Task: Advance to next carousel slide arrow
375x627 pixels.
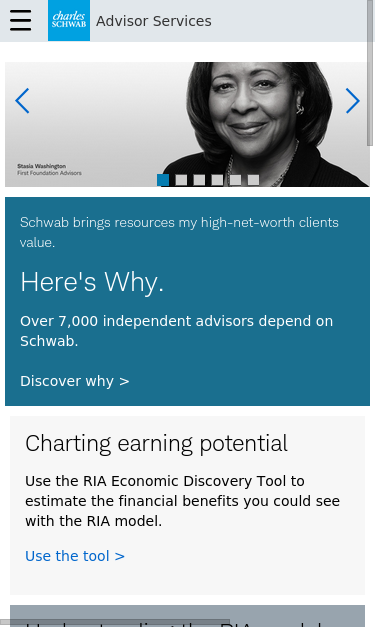Action: (353, 101)
